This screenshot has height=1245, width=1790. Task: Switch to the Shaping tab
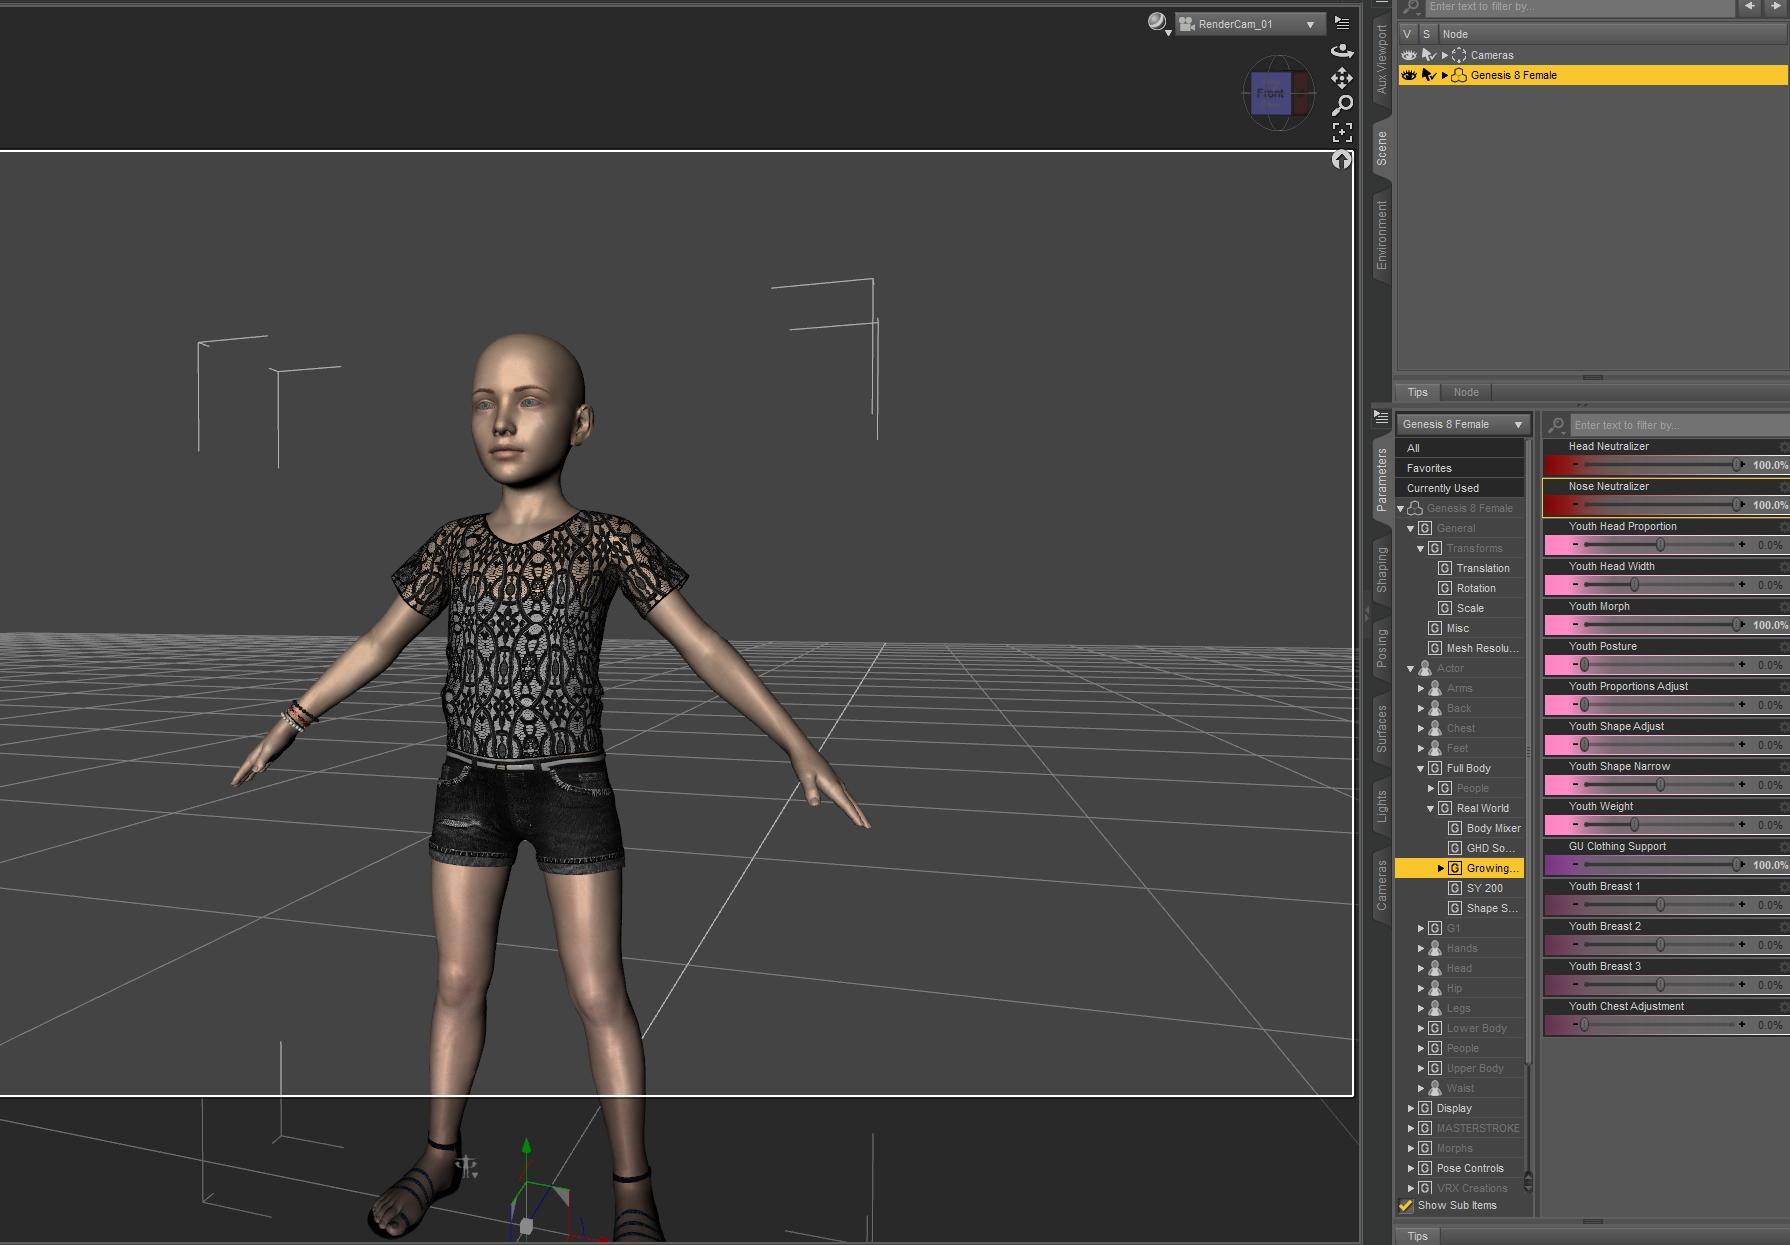click(1381, 569)
